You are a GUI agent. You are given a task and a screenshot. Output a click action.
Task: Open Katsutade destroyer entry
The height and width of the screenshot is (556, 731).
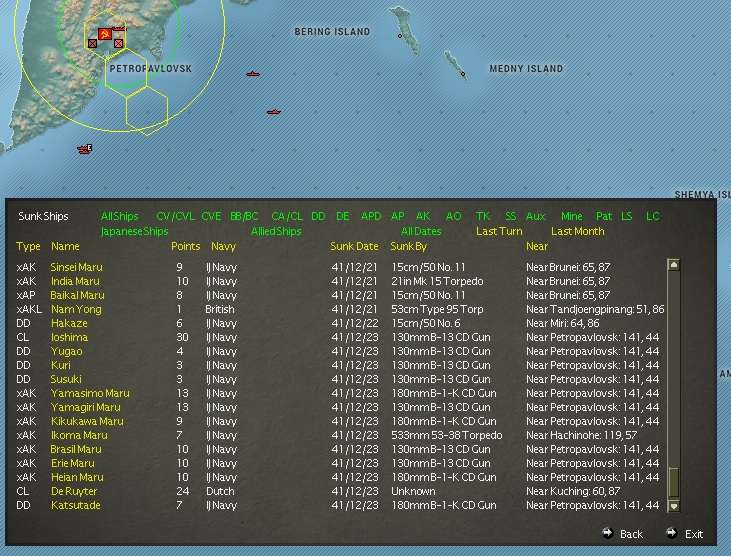coord(76,505)
